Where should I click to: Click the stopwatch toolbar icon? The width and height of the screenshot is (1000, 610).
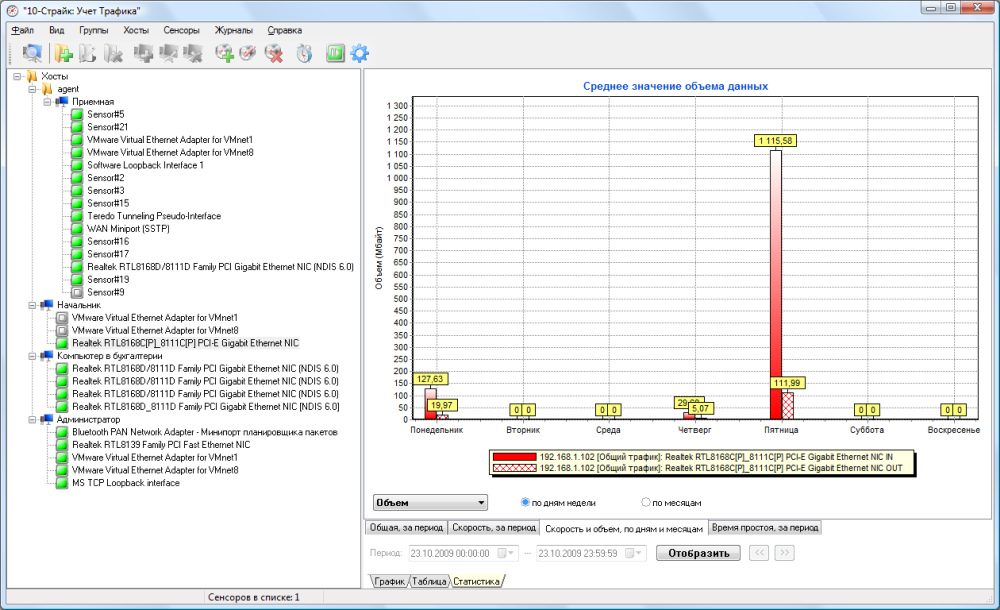[x=304, y=54]
